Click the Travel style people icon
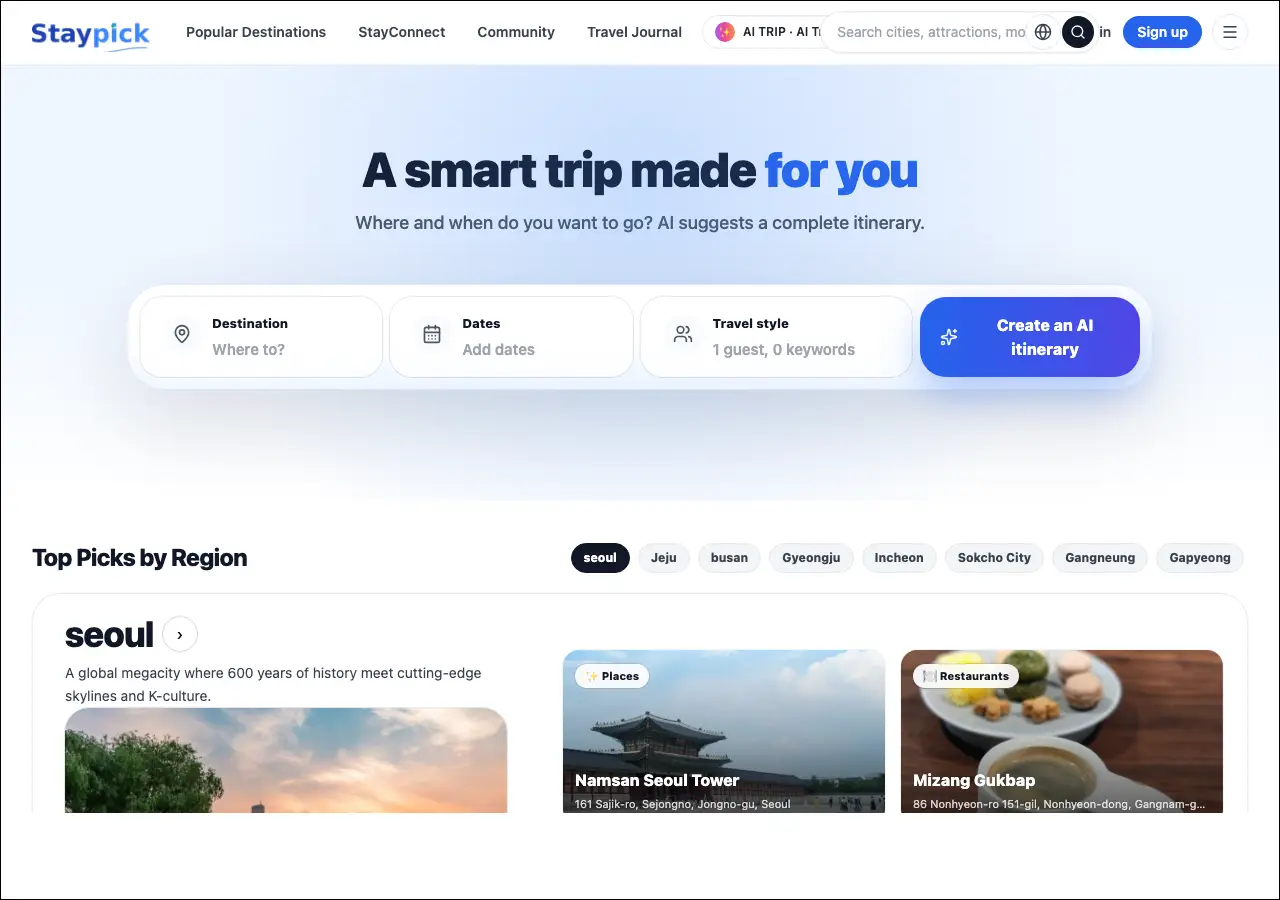The image size is (1280, 900). point(683,334)
